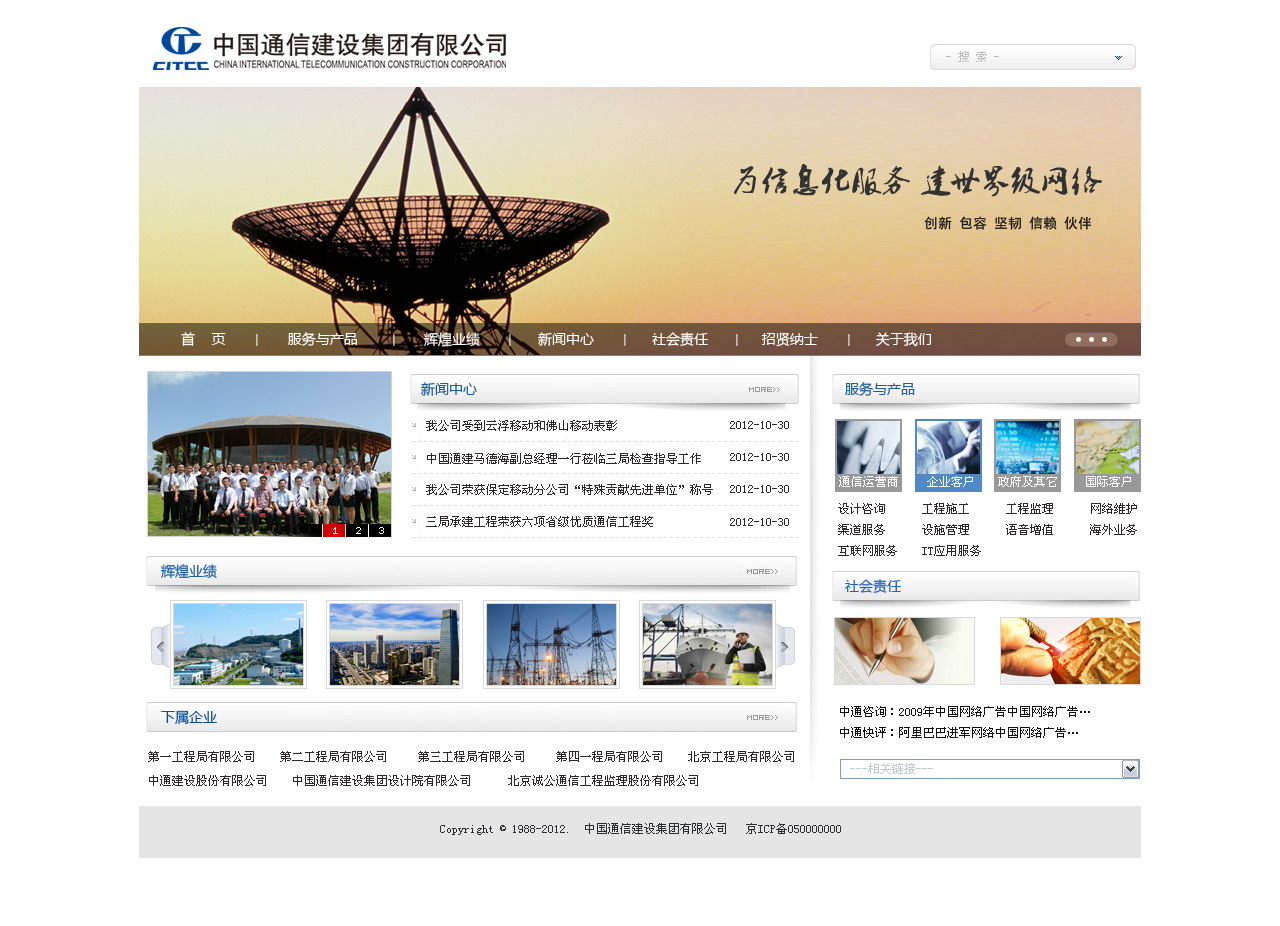Open 第二工程局有限公司 subsidiary link

(x=334, y=757)
